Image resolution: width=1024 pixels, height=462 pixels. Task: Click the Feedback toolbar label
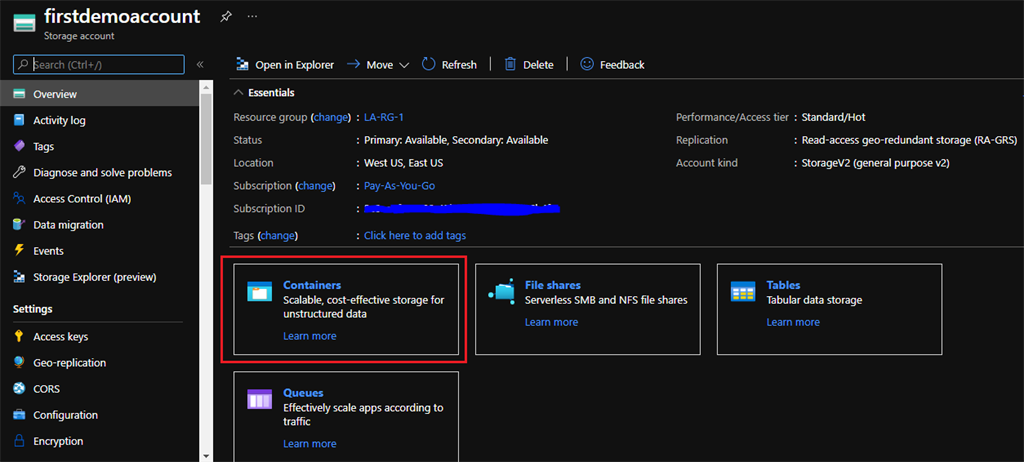[622, 65]
